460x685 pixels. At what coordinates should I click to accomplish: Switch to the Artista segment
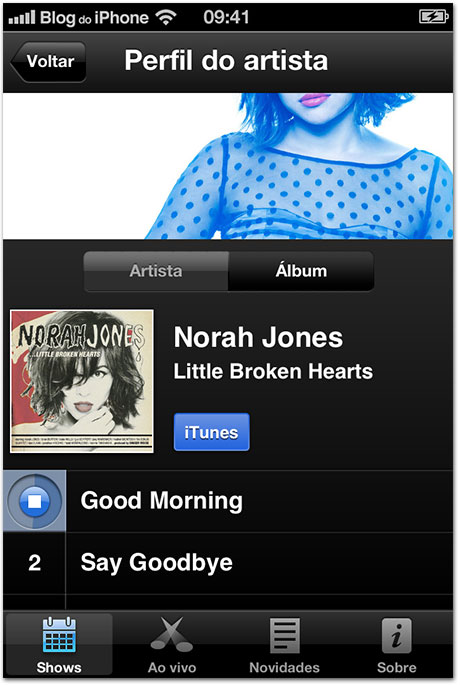pos(156,271)
